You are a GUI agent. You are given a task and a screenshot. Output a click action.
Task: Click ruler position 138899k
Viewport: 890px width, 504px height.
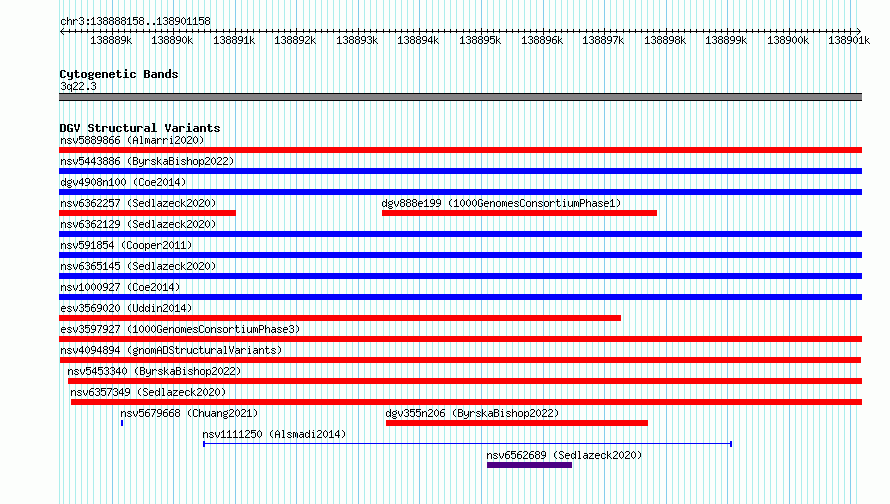pyautogui.click(x=727, y=41)
